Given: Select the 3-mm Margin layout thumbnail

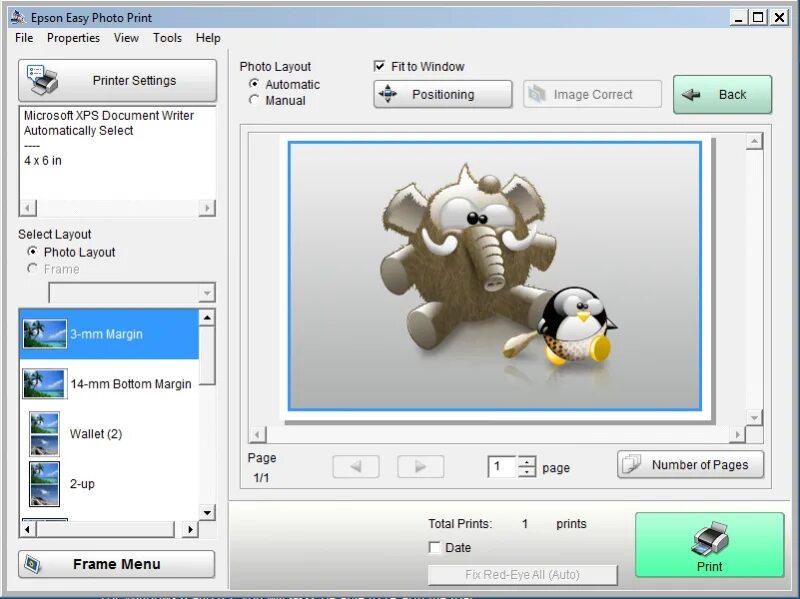Looking at the screenshot, I should (45, 334).
